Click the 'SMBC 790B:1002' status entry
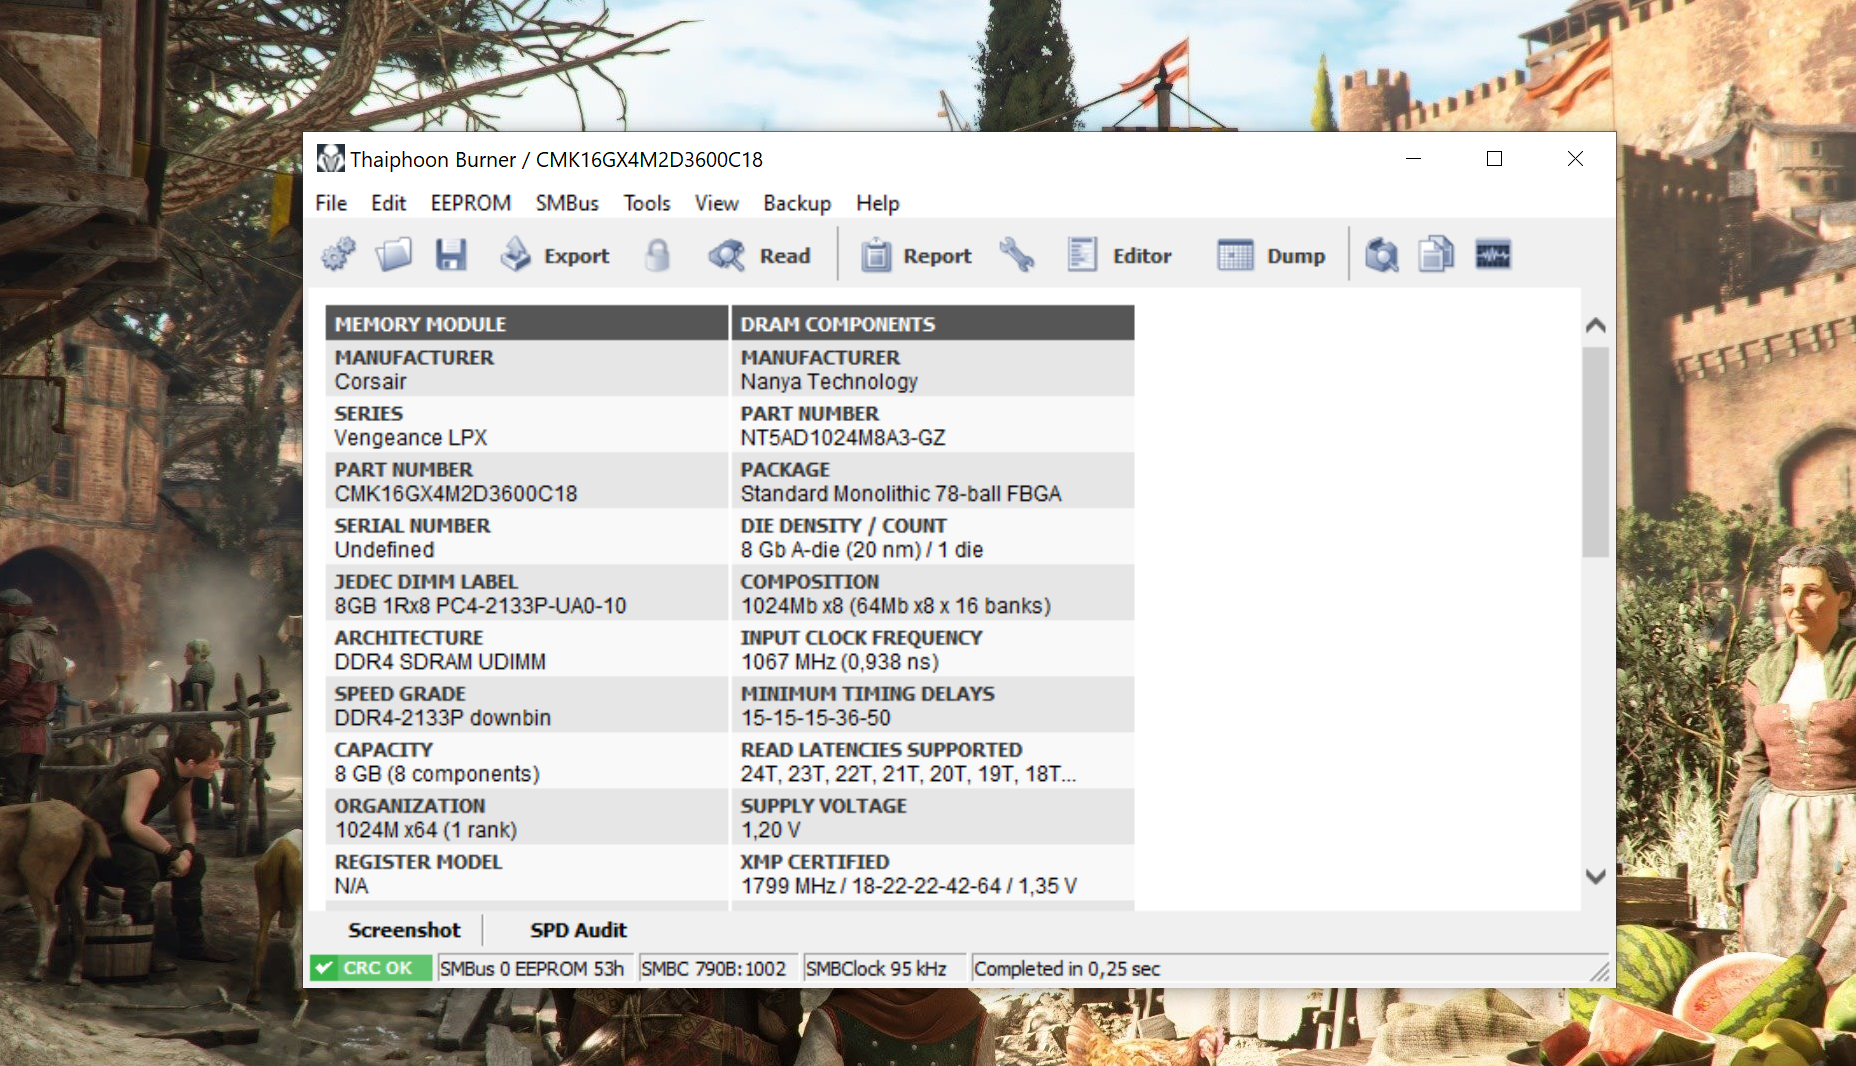 pos(716,968)
